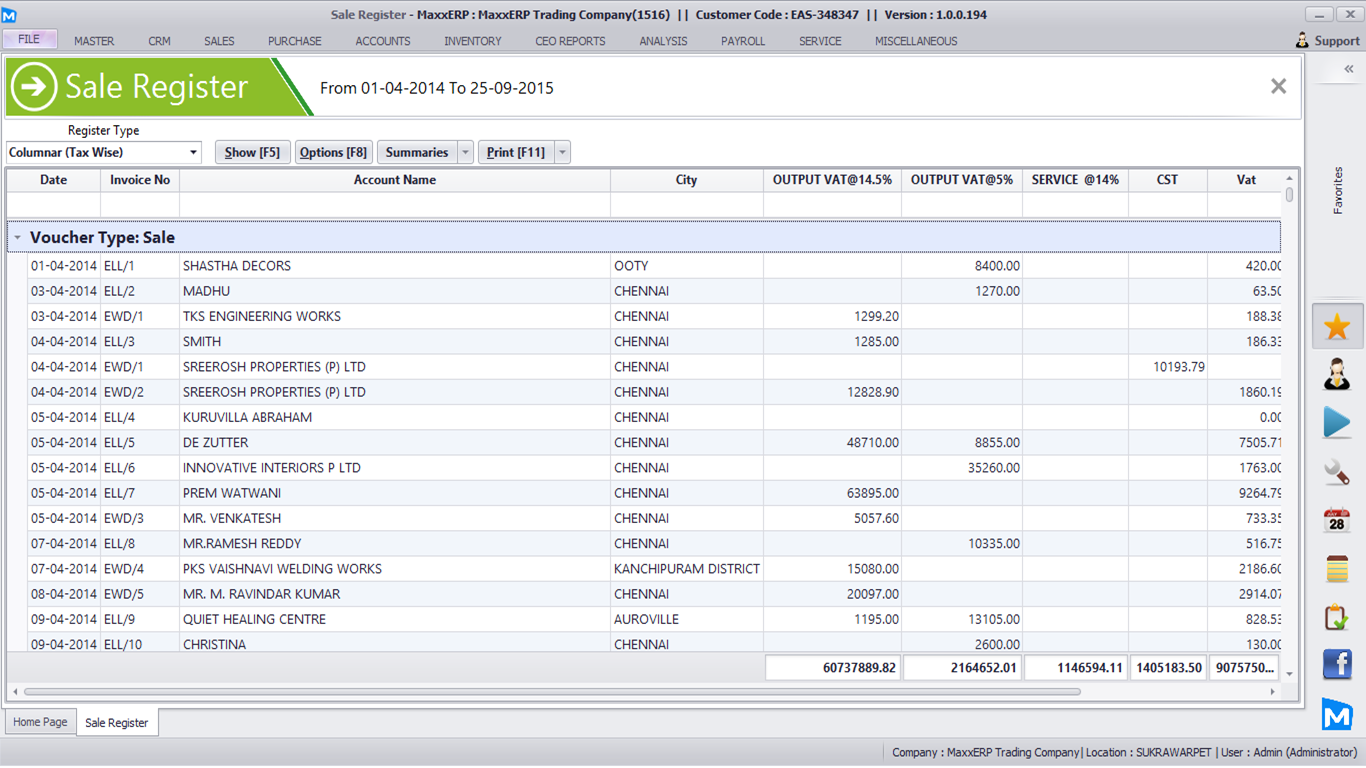Collapse the sidebar with double chevron
Viewport: 1366px width, 768px height.
(1348, 69)
